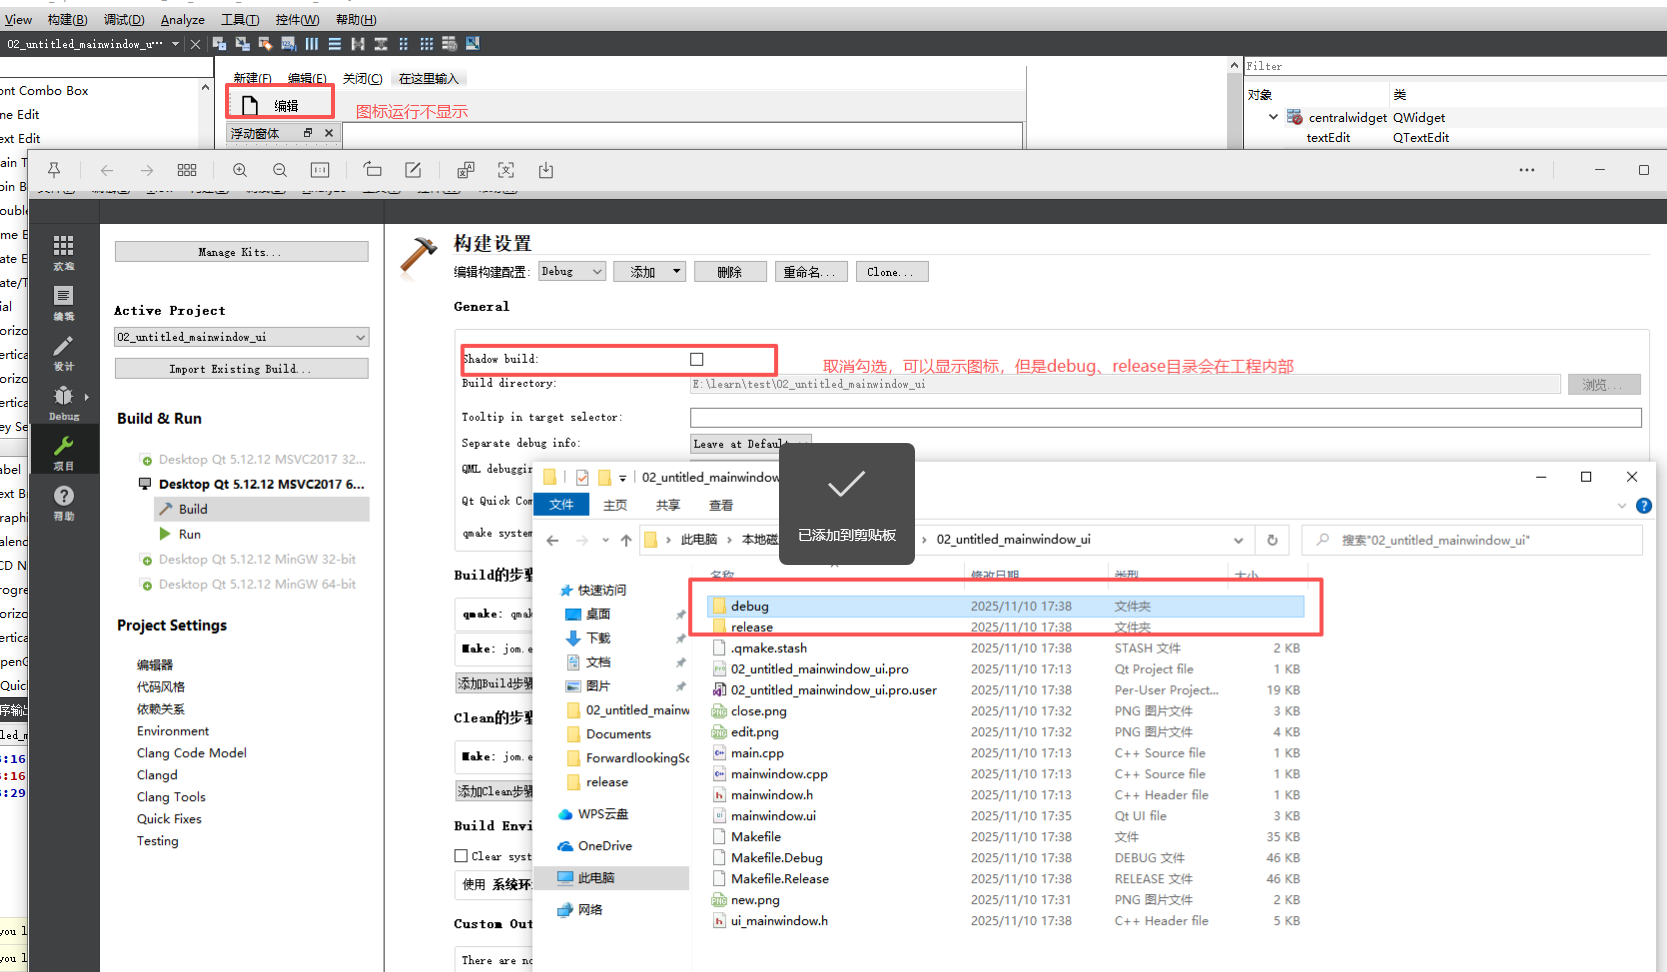Expand the Explorer ribbon chevron
Image resolution: width=1667 pixels, height=972 pixels.
1622,506
